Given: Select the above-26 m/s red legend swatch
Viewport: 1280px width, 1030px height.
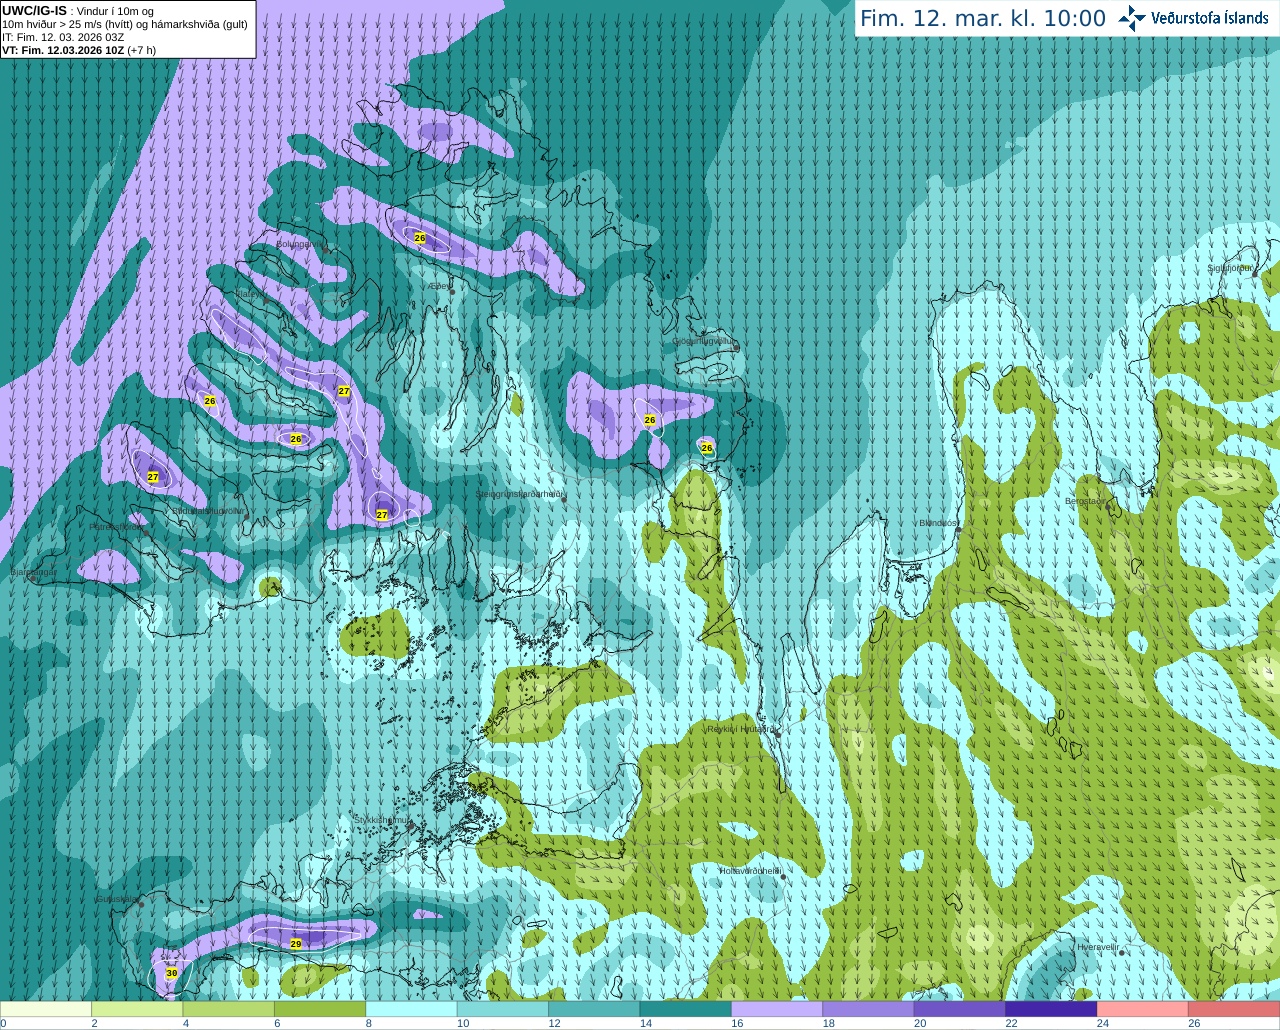Looking at the screenshot, I should tap(1235, 1009).
